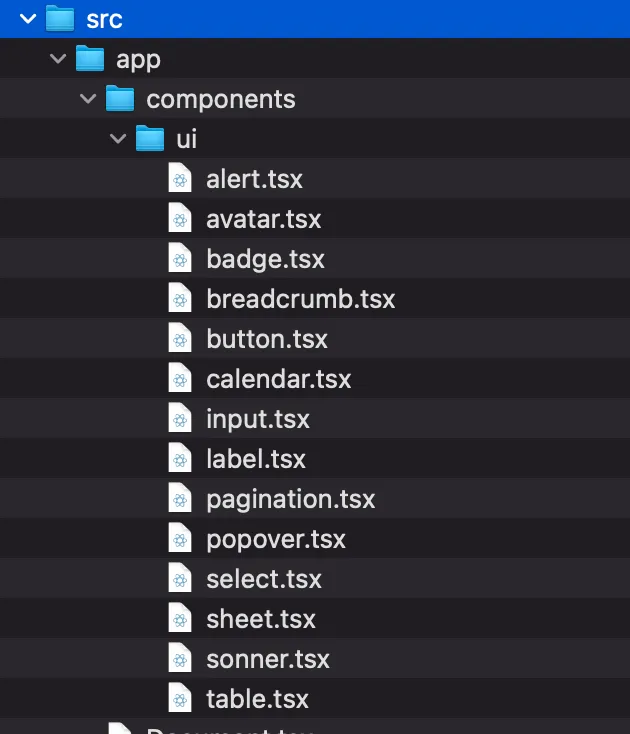
Task: Collapse the ui folder chevron
Action: pos(118,139)
